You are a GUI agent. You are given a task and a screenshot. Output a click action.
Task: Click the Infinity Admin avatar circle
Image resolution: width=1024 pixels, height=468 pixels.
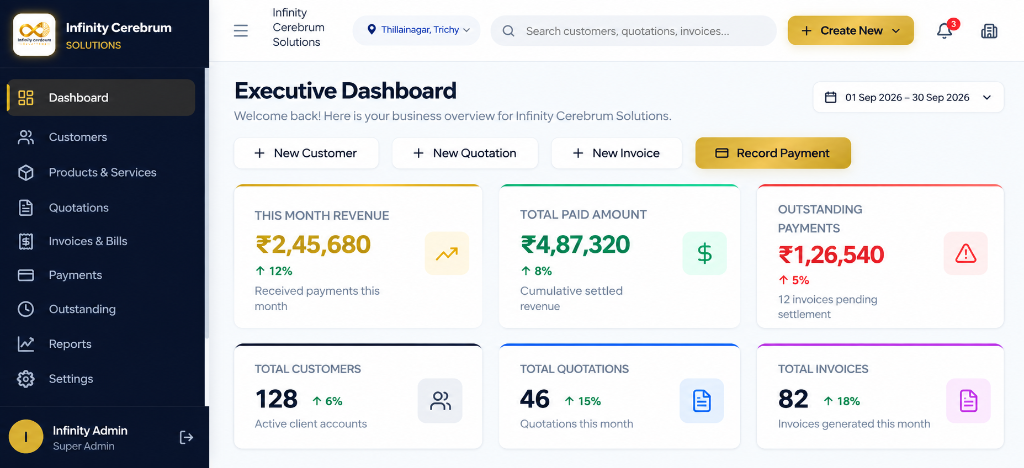(25, 437)
